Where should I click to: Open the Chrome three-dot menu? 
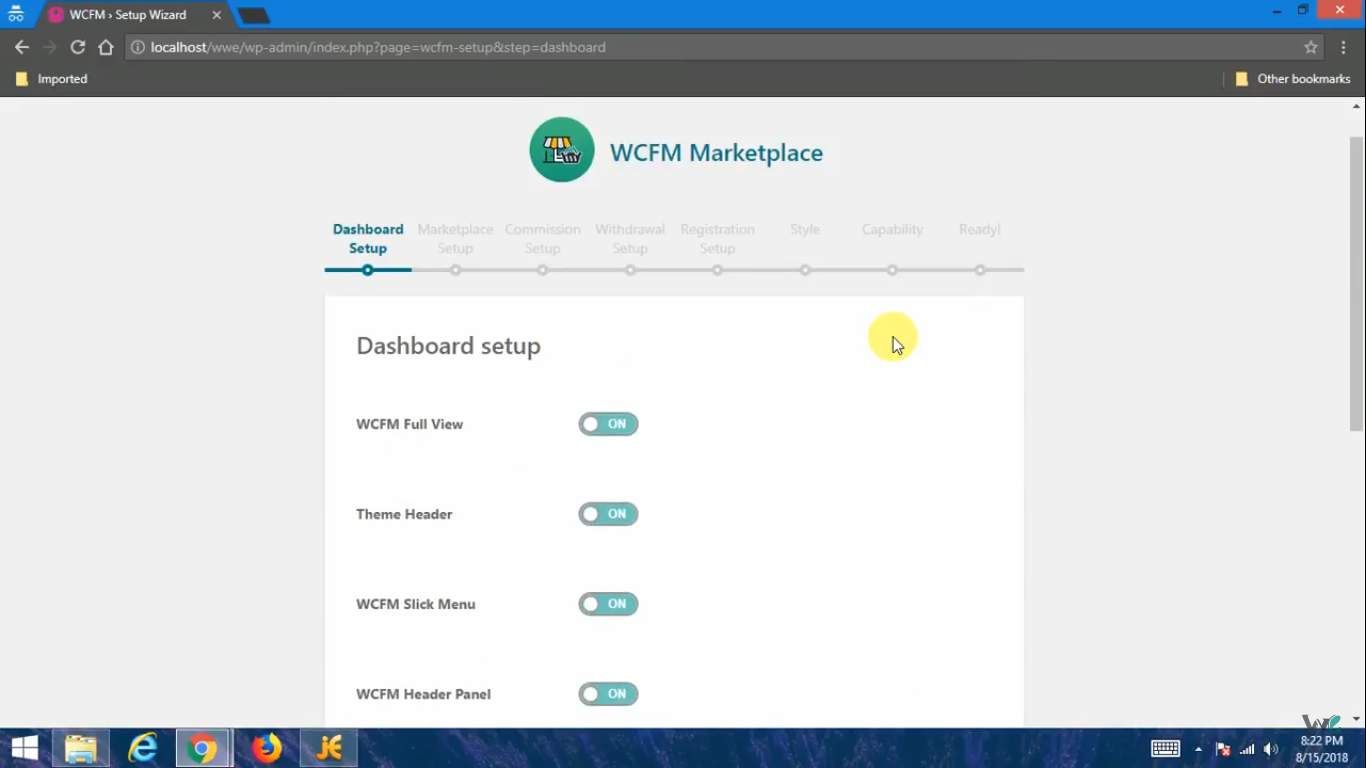(1342, 47)
